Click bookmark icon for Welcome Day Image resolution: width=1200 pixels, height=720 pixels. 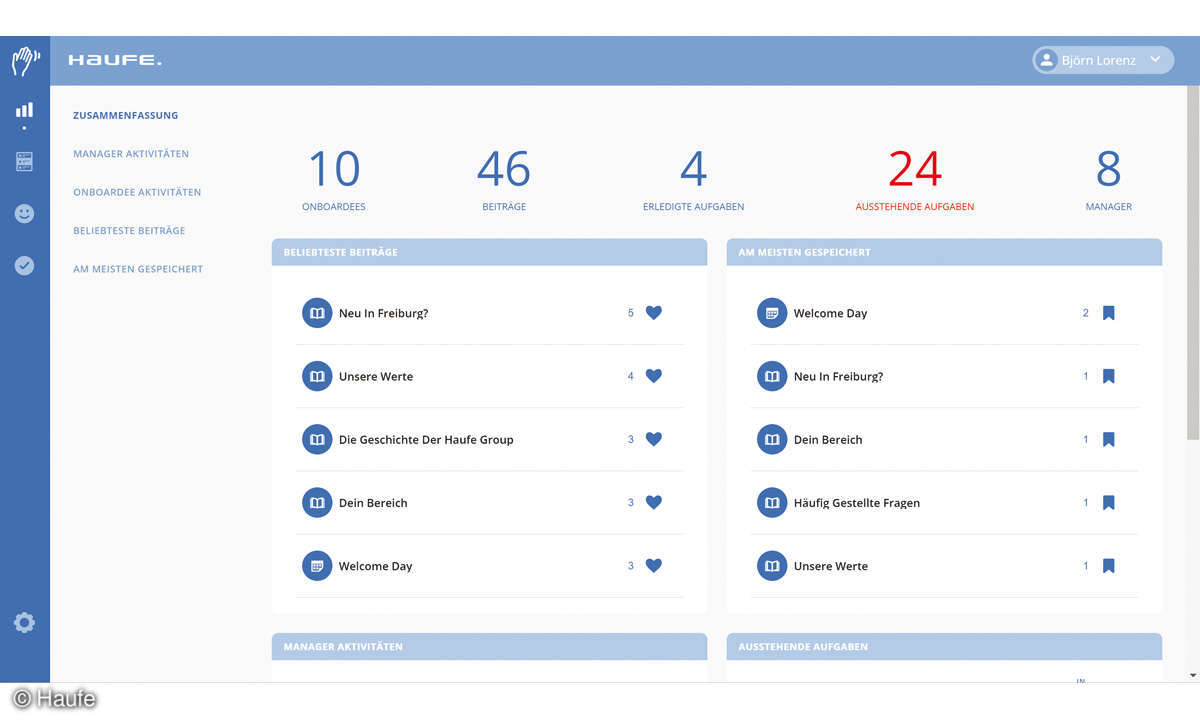pyautogui.click(x=1108, y=313)
